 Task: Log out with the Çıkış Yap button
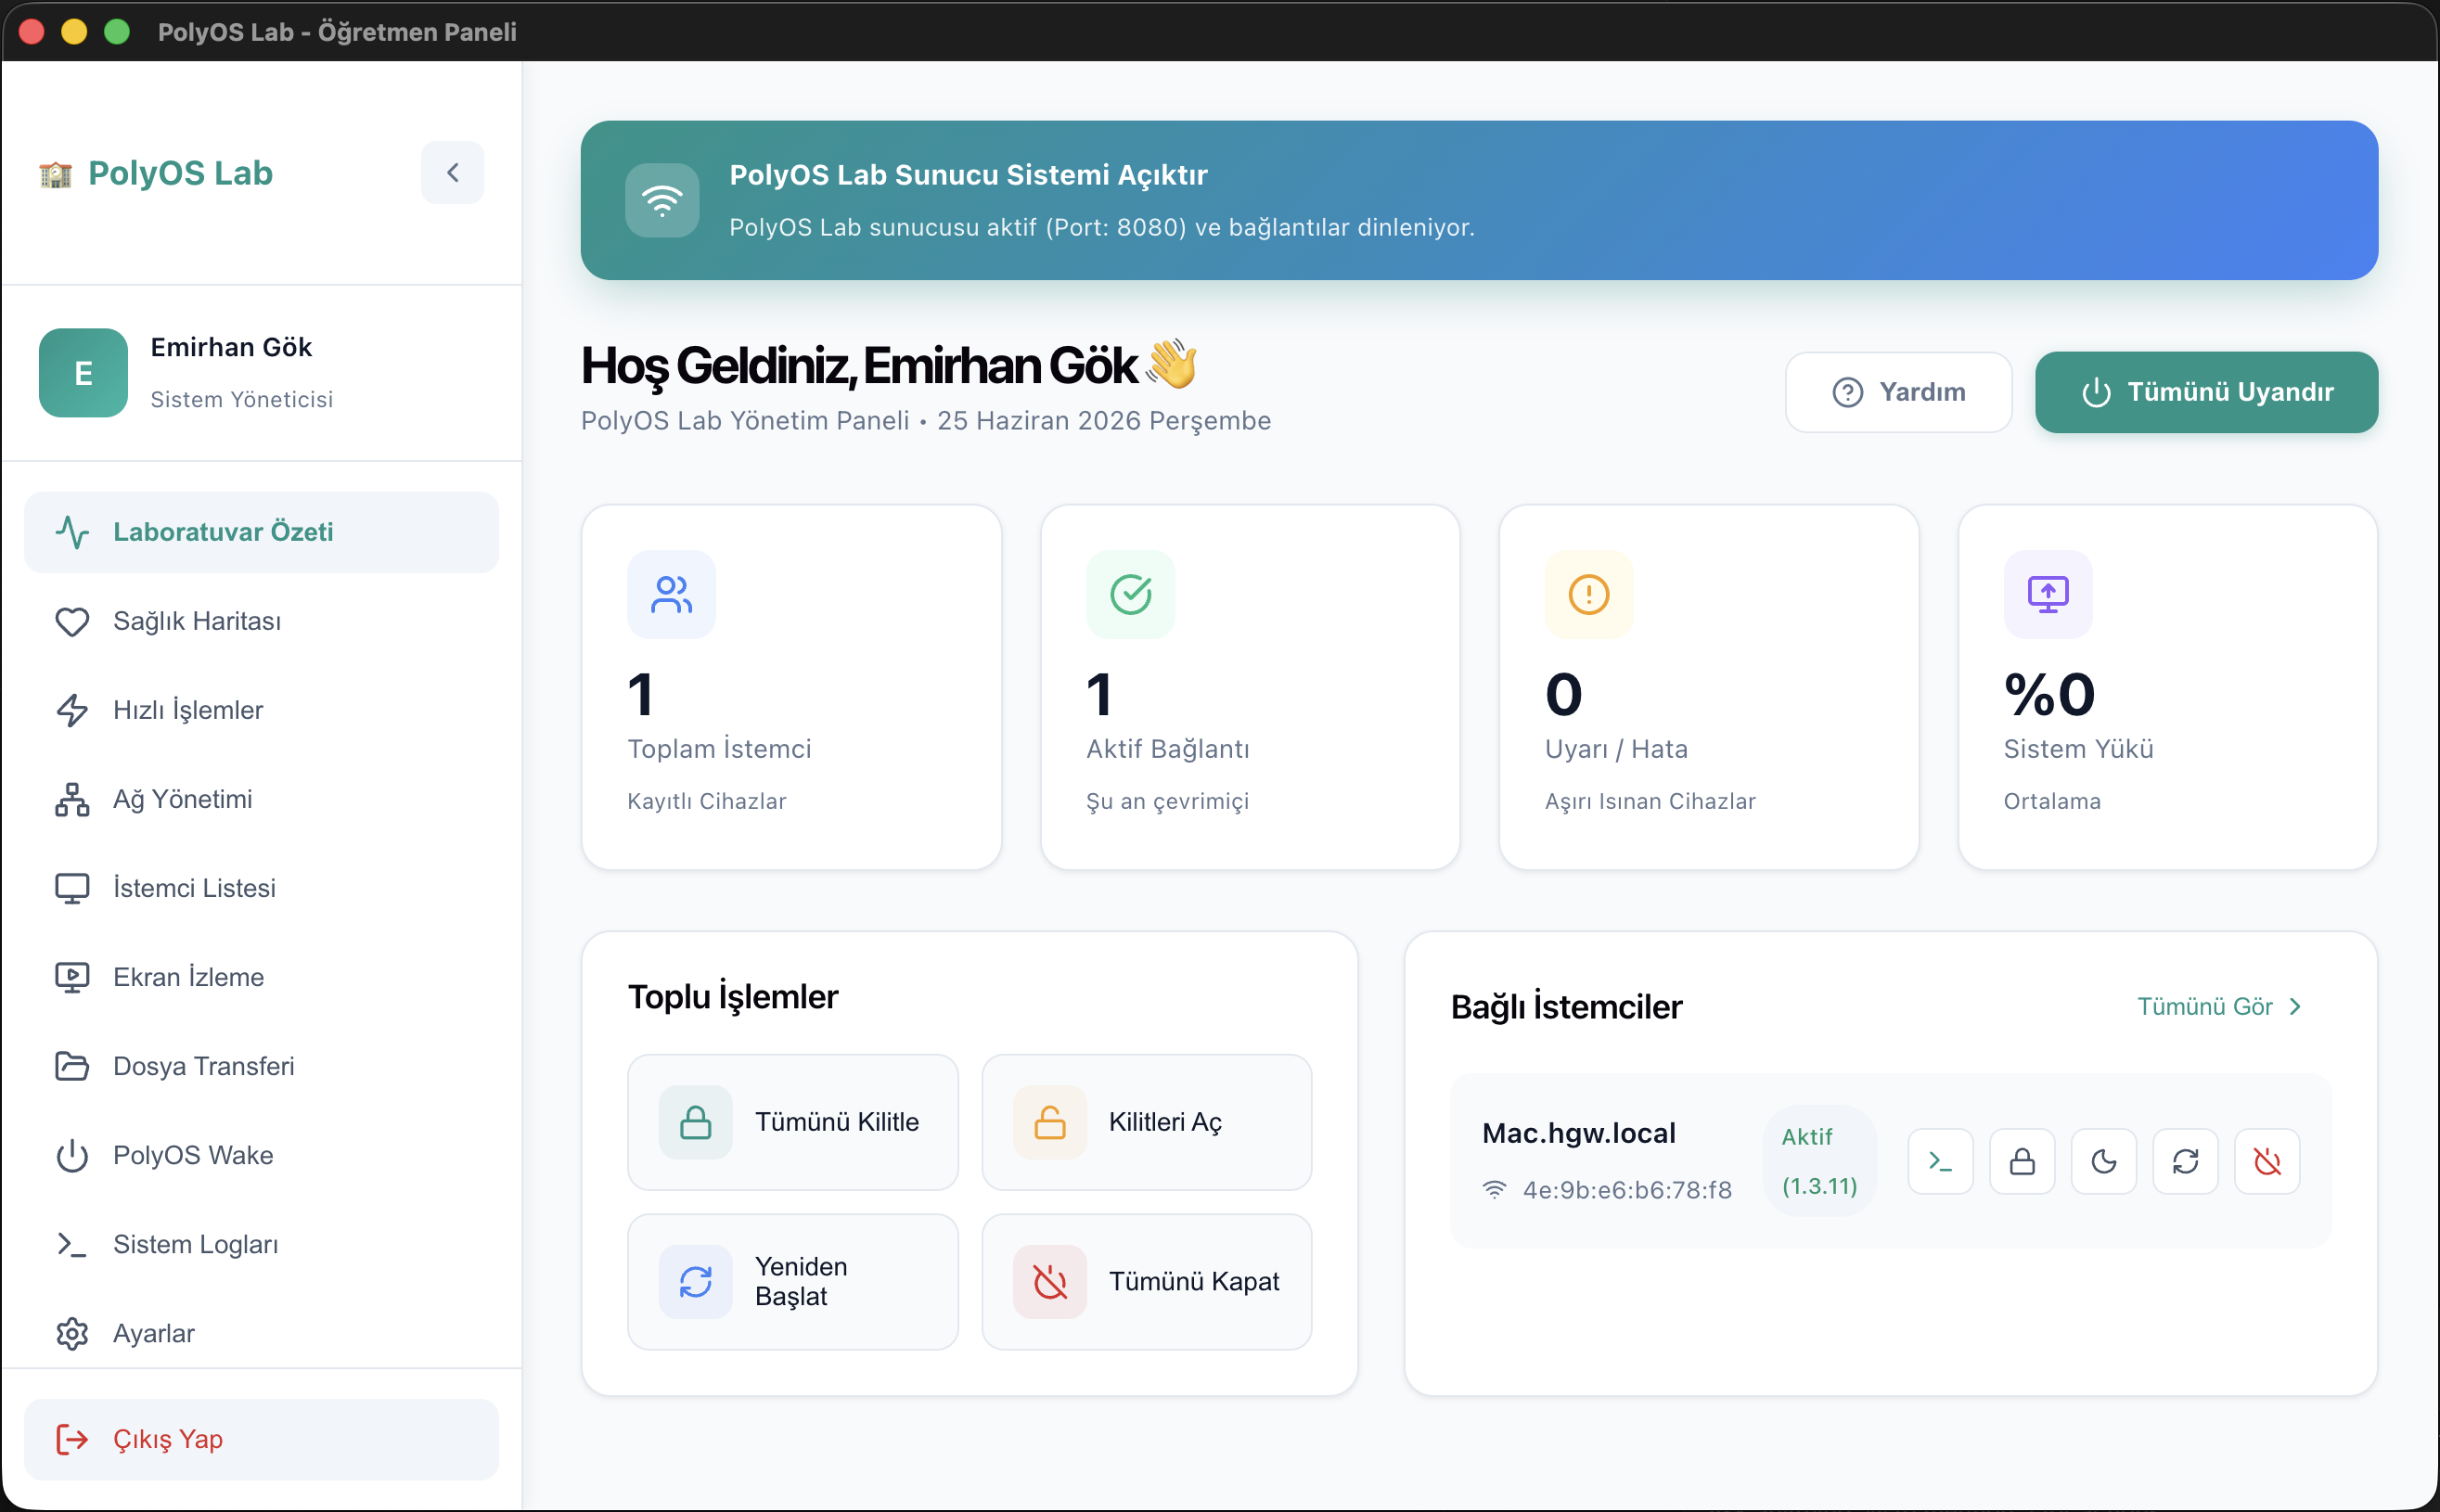click(x=261, y=1439)
